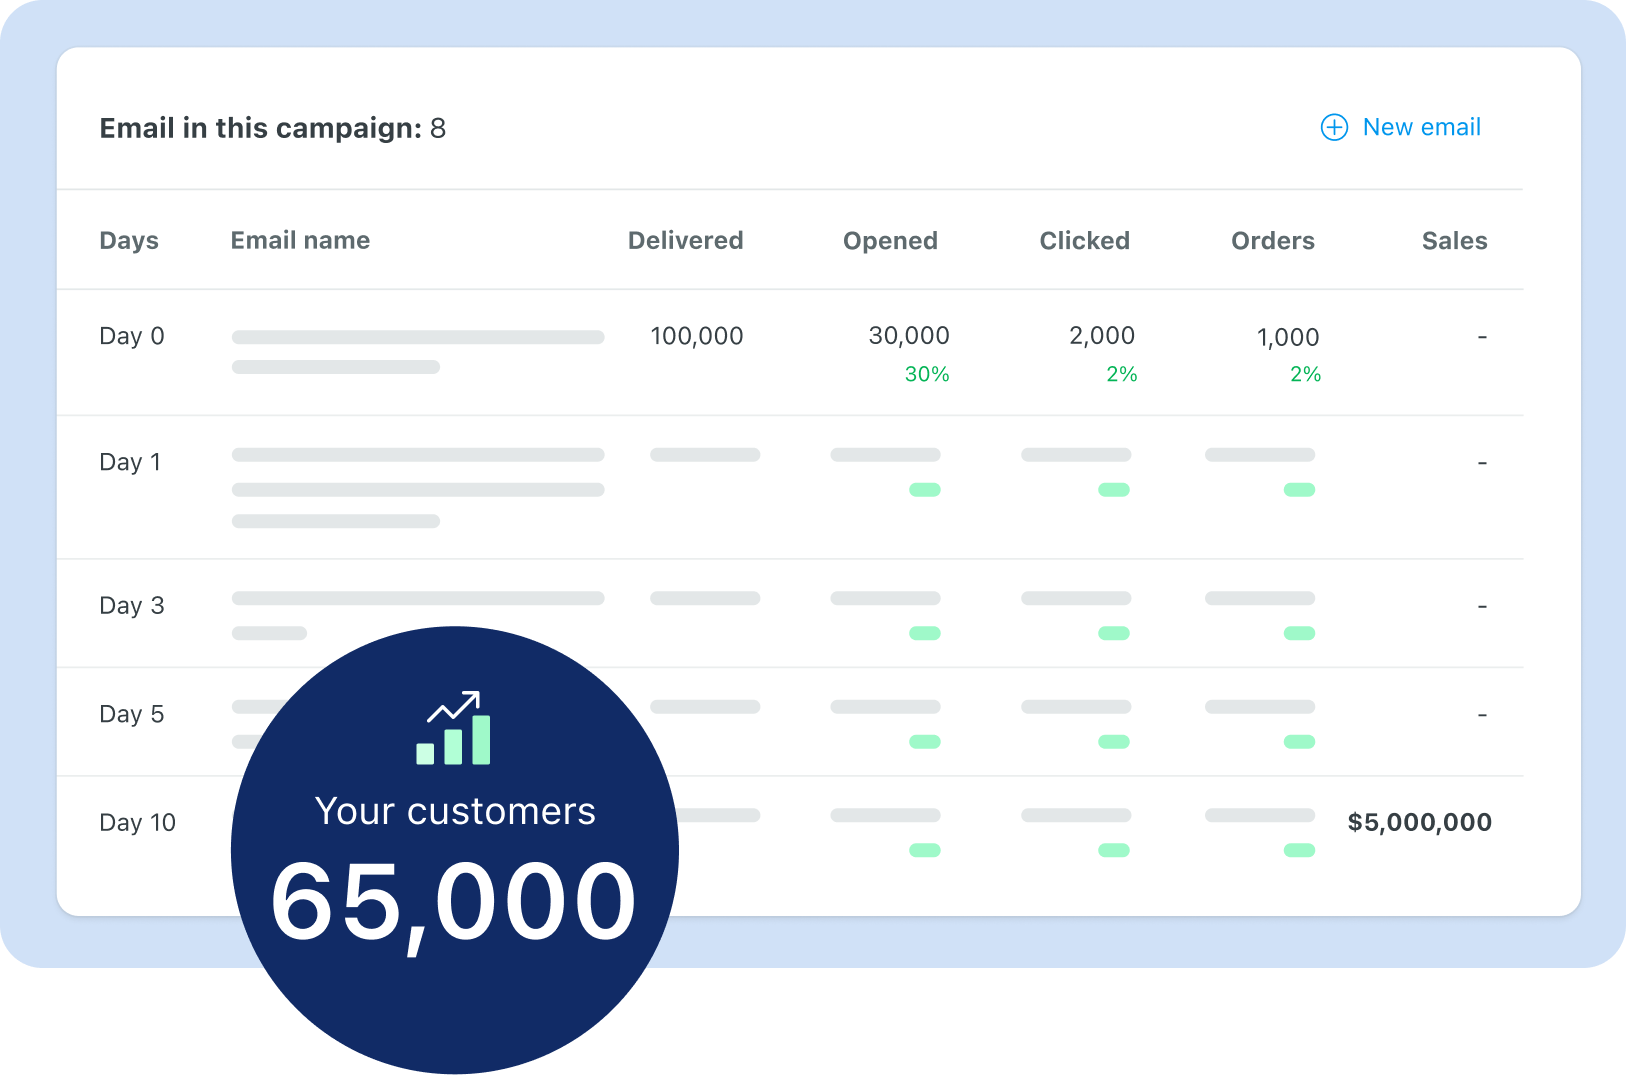The height and width of the screenshot is (1075, 1626).
Task: Select the Day 10 row label
Action: coord(138,823)
